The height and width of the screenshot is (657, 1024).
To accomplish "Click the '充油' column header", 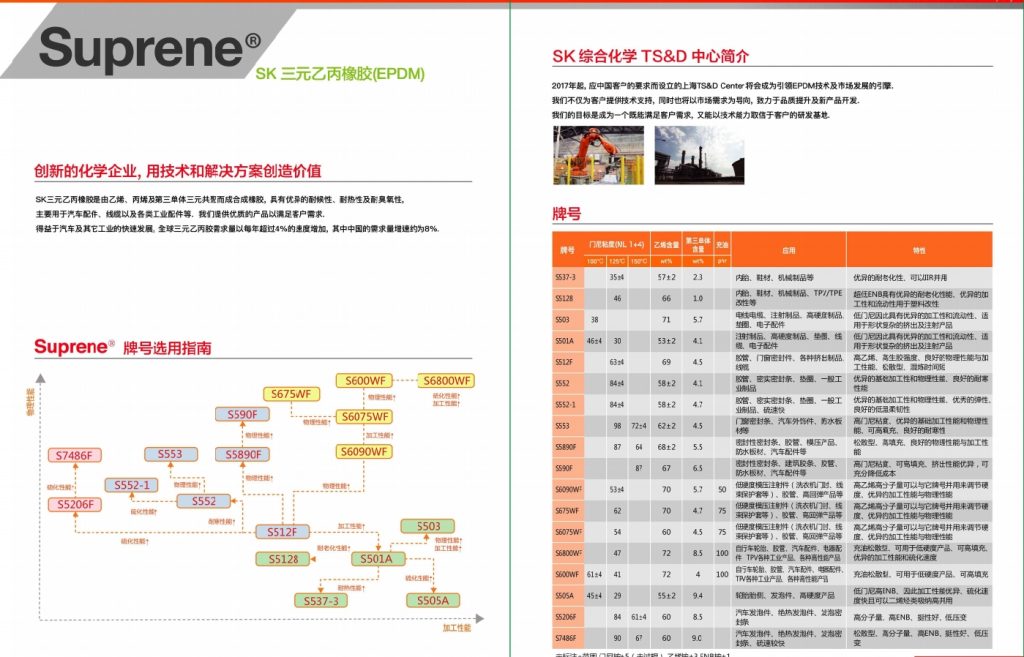I will (x=722, y=244).
